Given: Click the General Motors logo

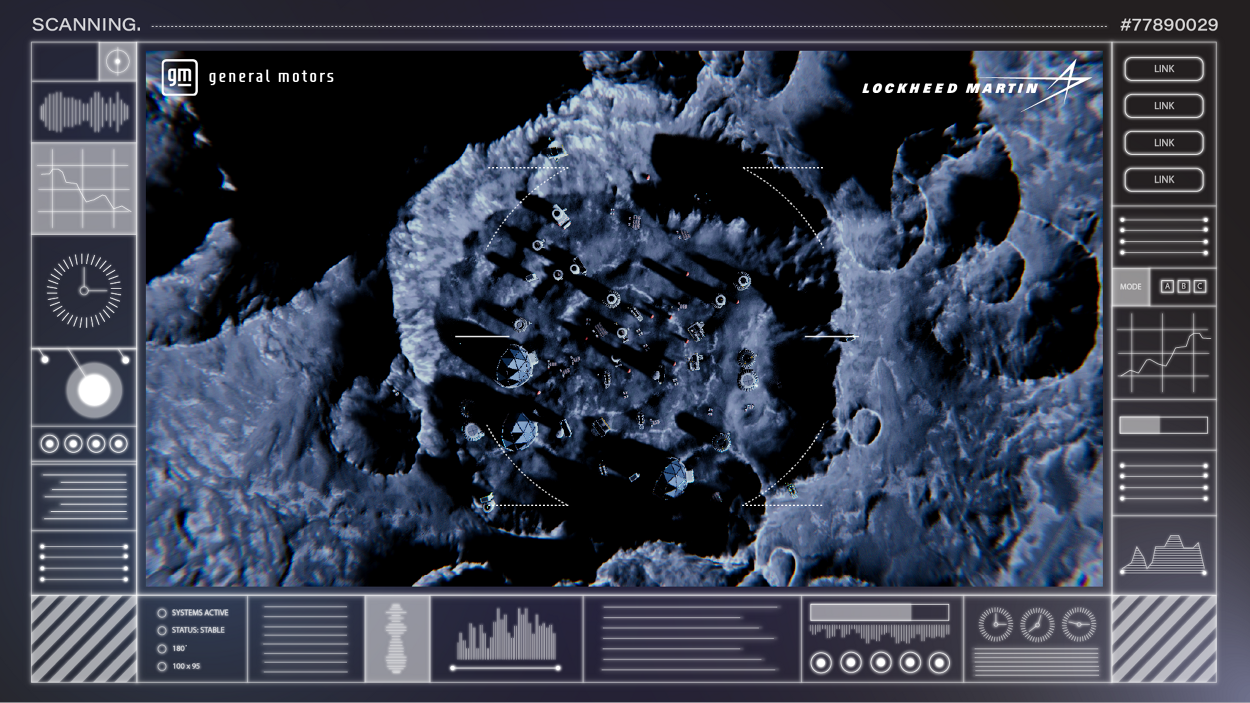Looking at the screenshot, I should [x=180, y=75].
